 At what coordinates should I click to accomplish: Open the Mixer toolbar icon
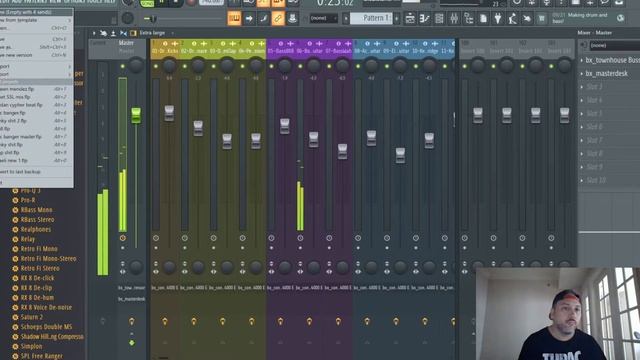tap(454, 18)
